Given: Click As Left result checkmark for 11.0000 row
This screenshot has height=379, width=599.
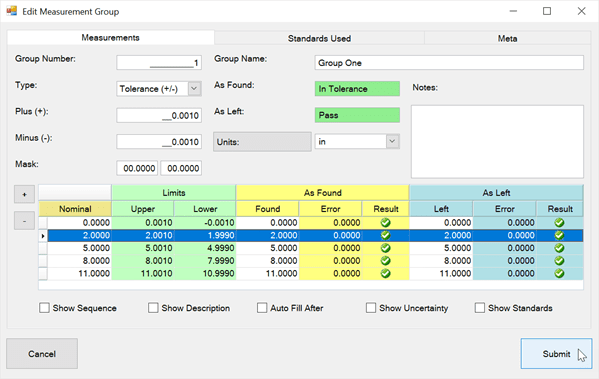Looking at the screenshot, I should point(559,273).
